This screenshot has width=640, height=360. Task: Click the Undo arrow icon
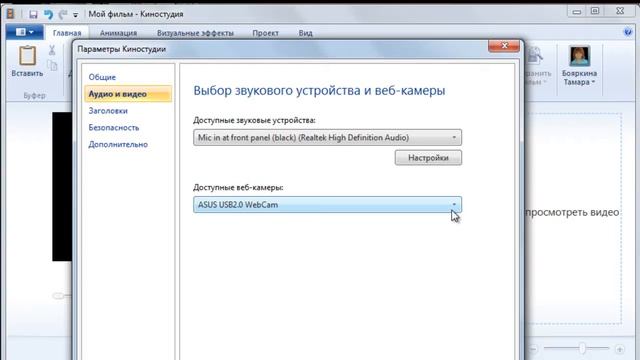point(49,15)
